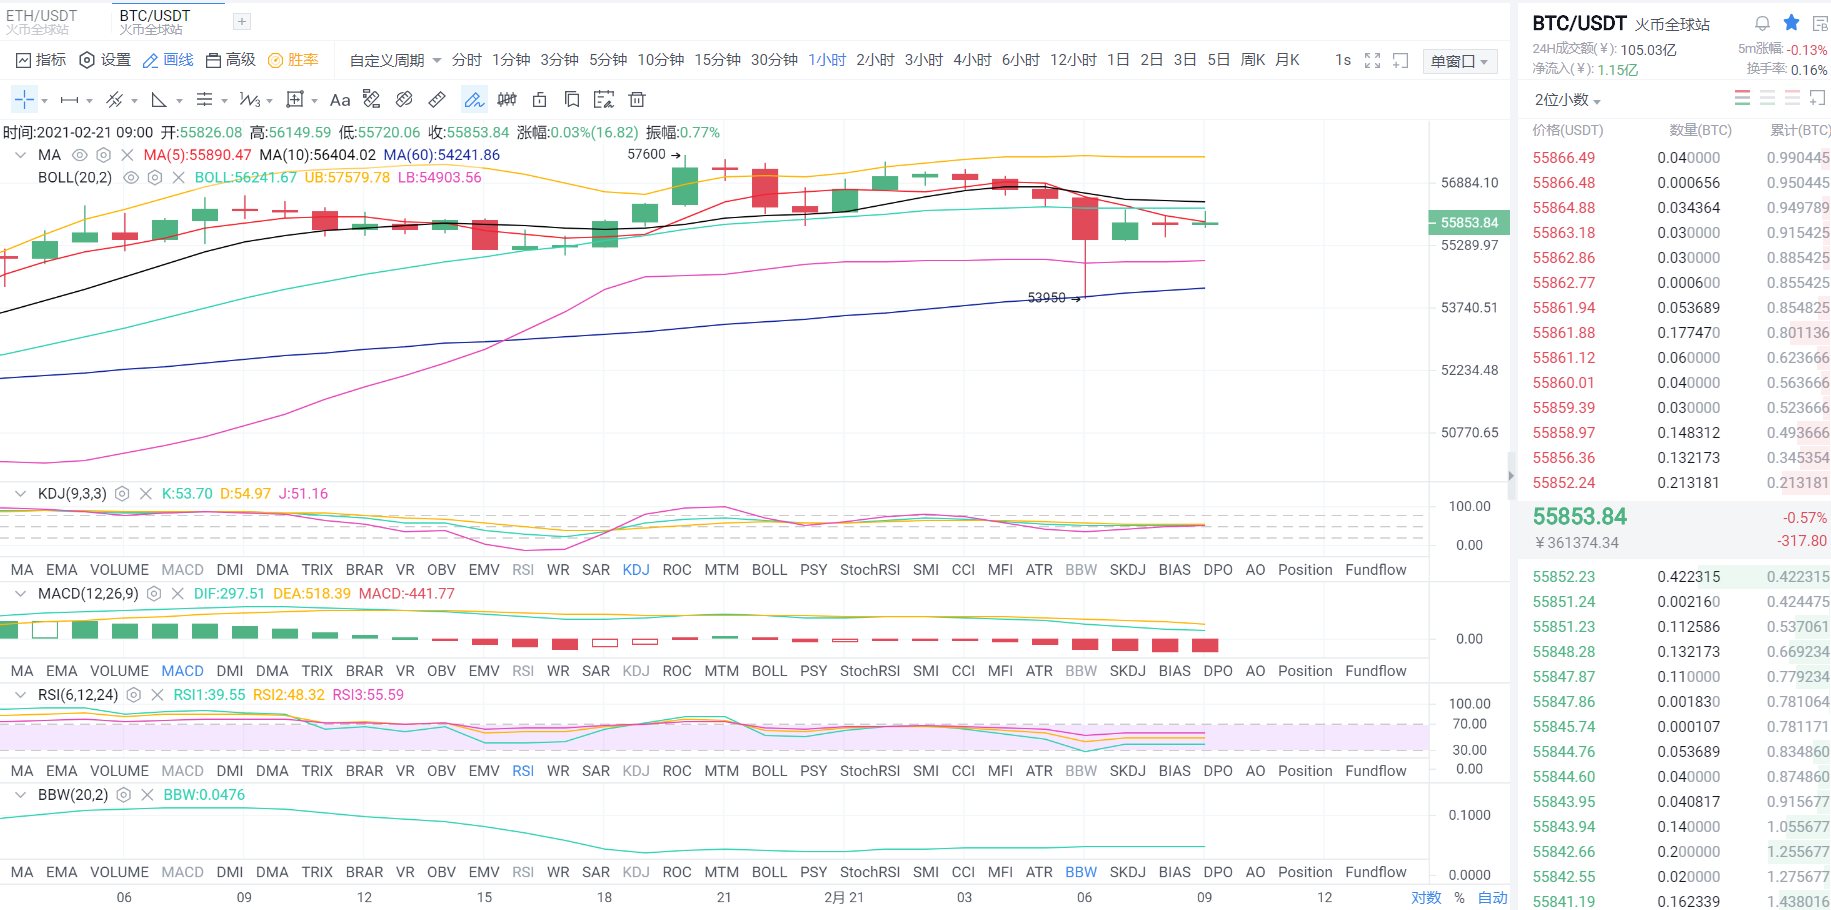The image size is (1831, 910).
Task: Toggle visibility of the MA indicator
Action: (79, 155)
